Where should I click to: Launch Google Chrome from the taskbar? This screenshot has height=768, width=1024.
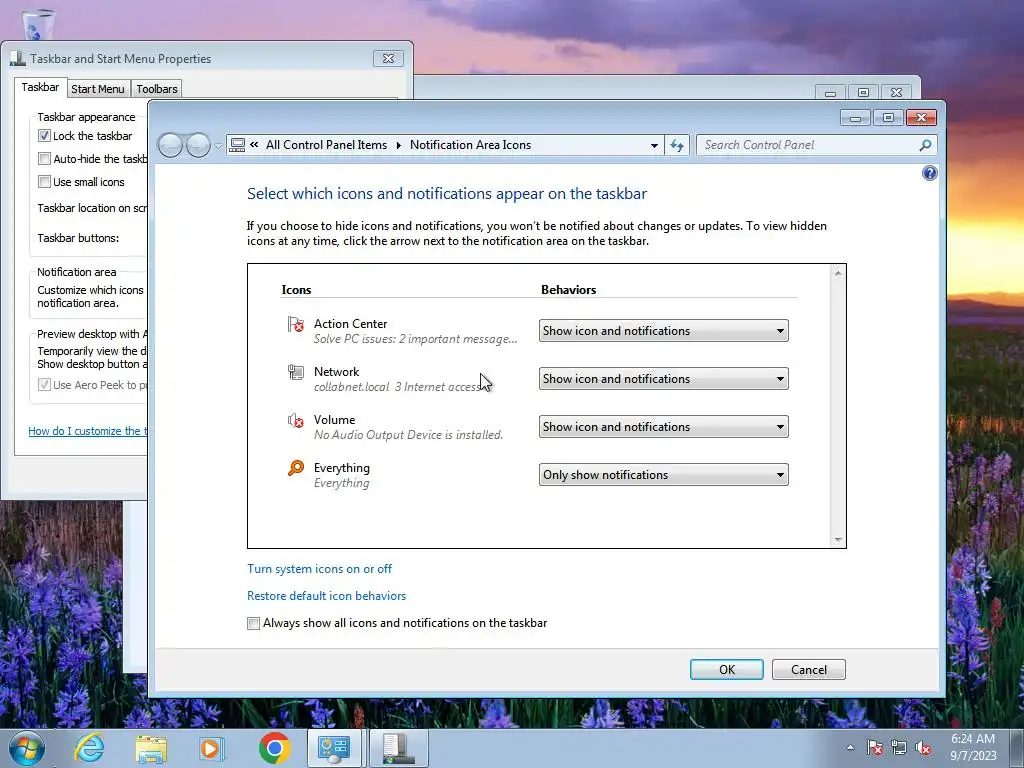(274, 748)
